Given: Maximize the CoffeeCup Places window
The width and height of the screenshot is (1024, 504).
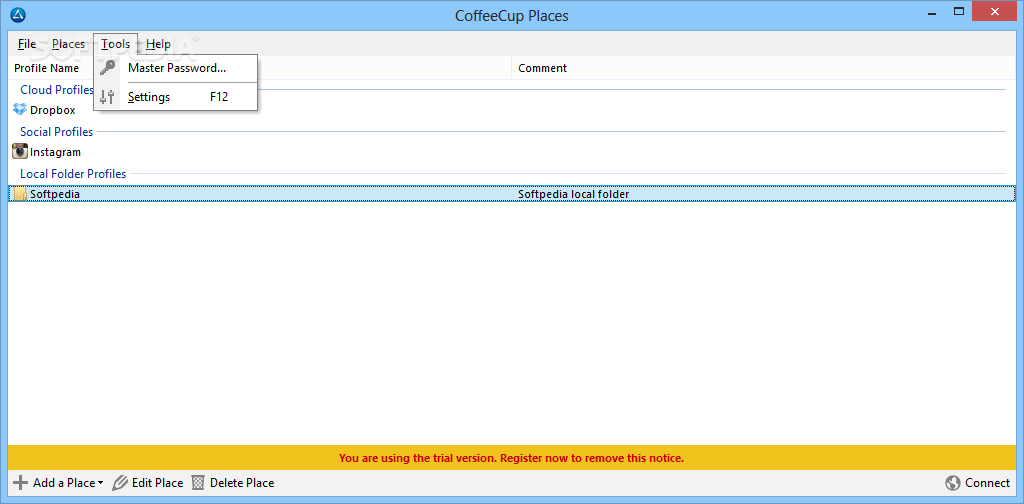Looking at the screenshot, I should 959,12.
